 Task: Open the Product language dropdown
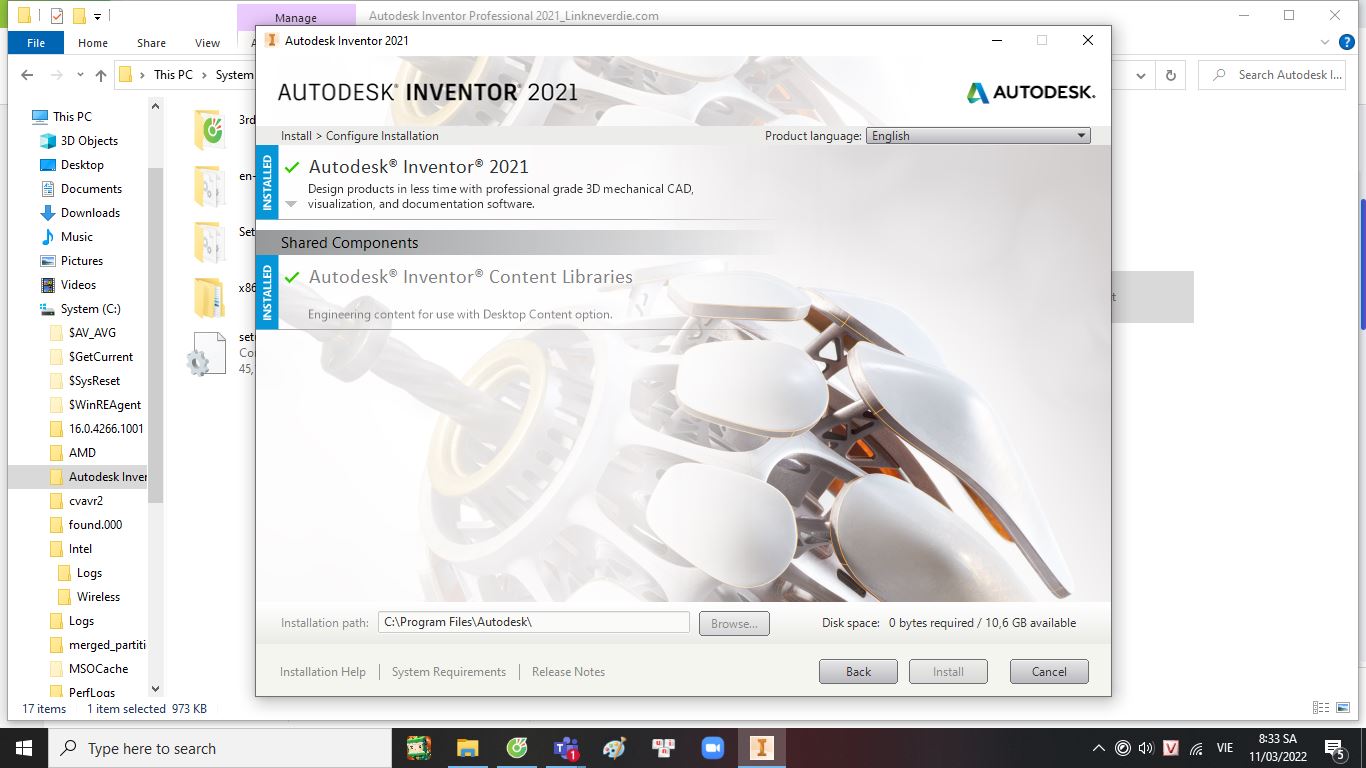click(x=1082, y=136)
